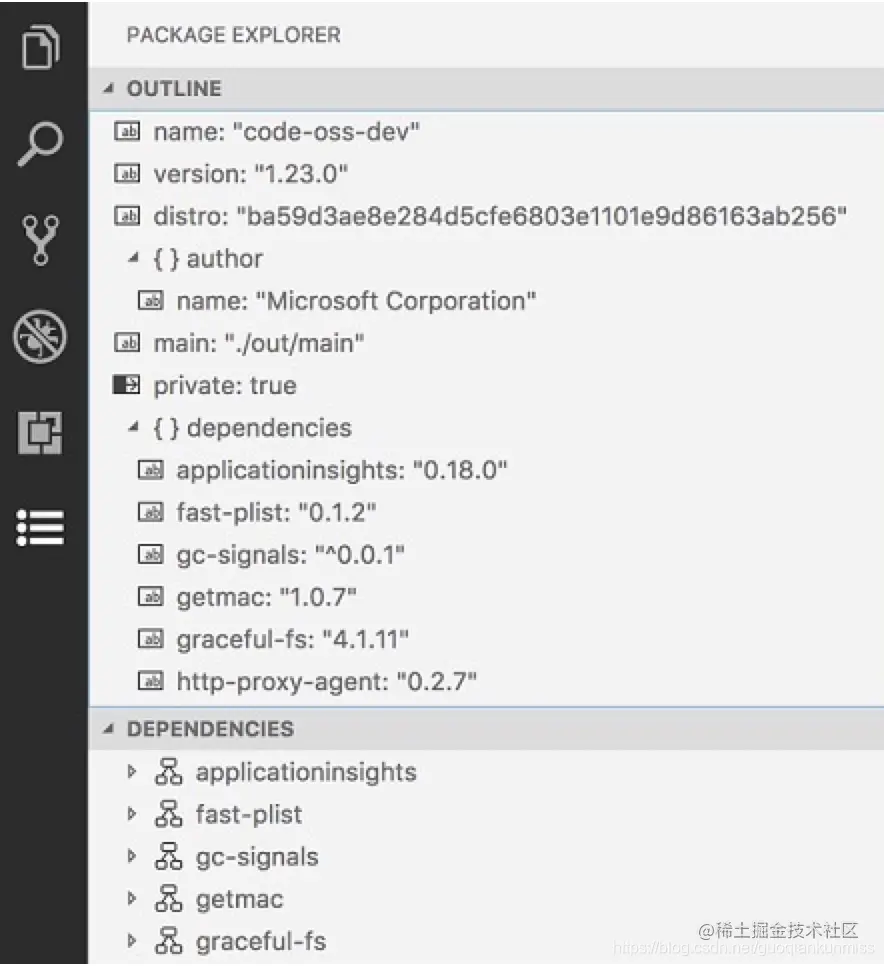Screen dimensions: 884x966
Task: Expand the applicationinsights dependency node
Action: click(131, 771)
